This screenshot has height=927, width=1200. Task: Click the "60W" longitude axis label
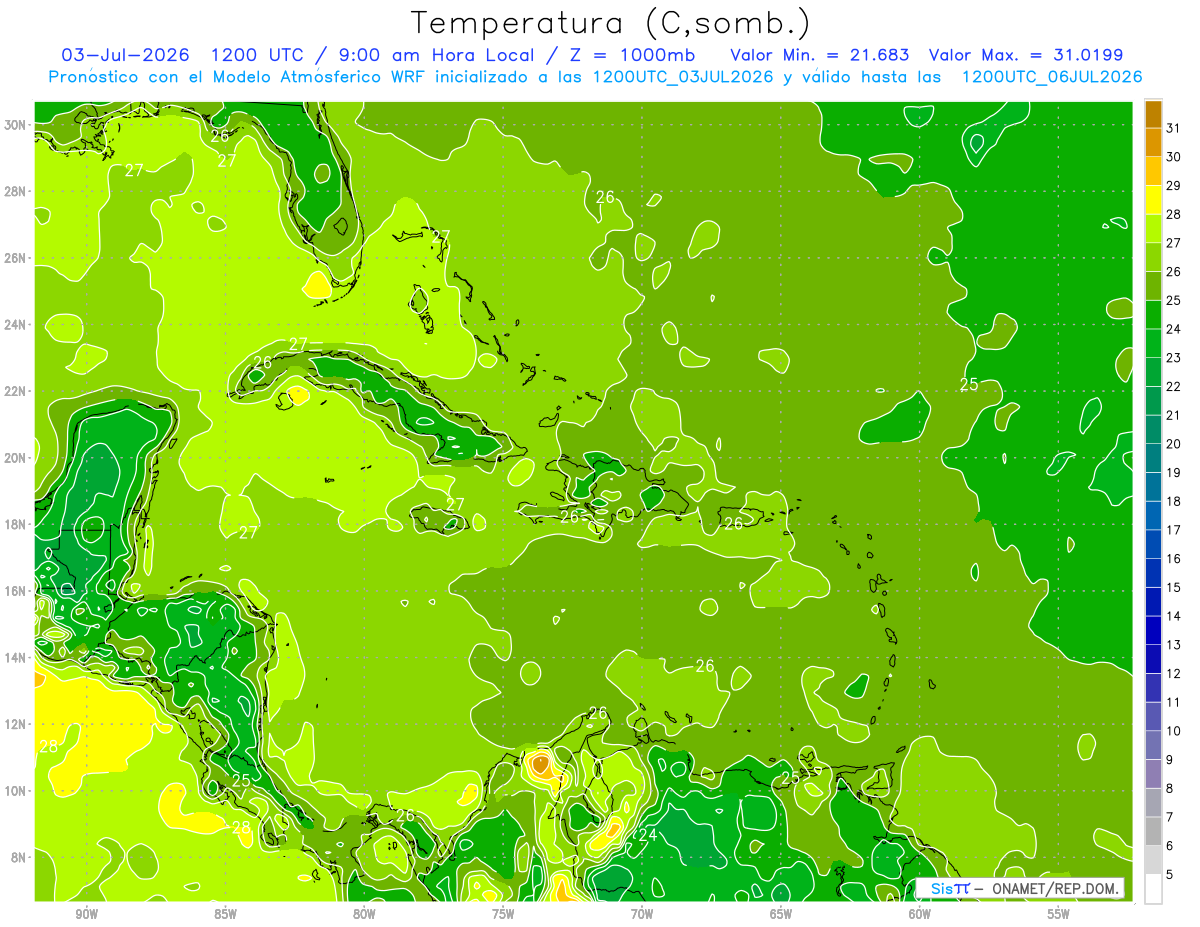tap(920, 915)
